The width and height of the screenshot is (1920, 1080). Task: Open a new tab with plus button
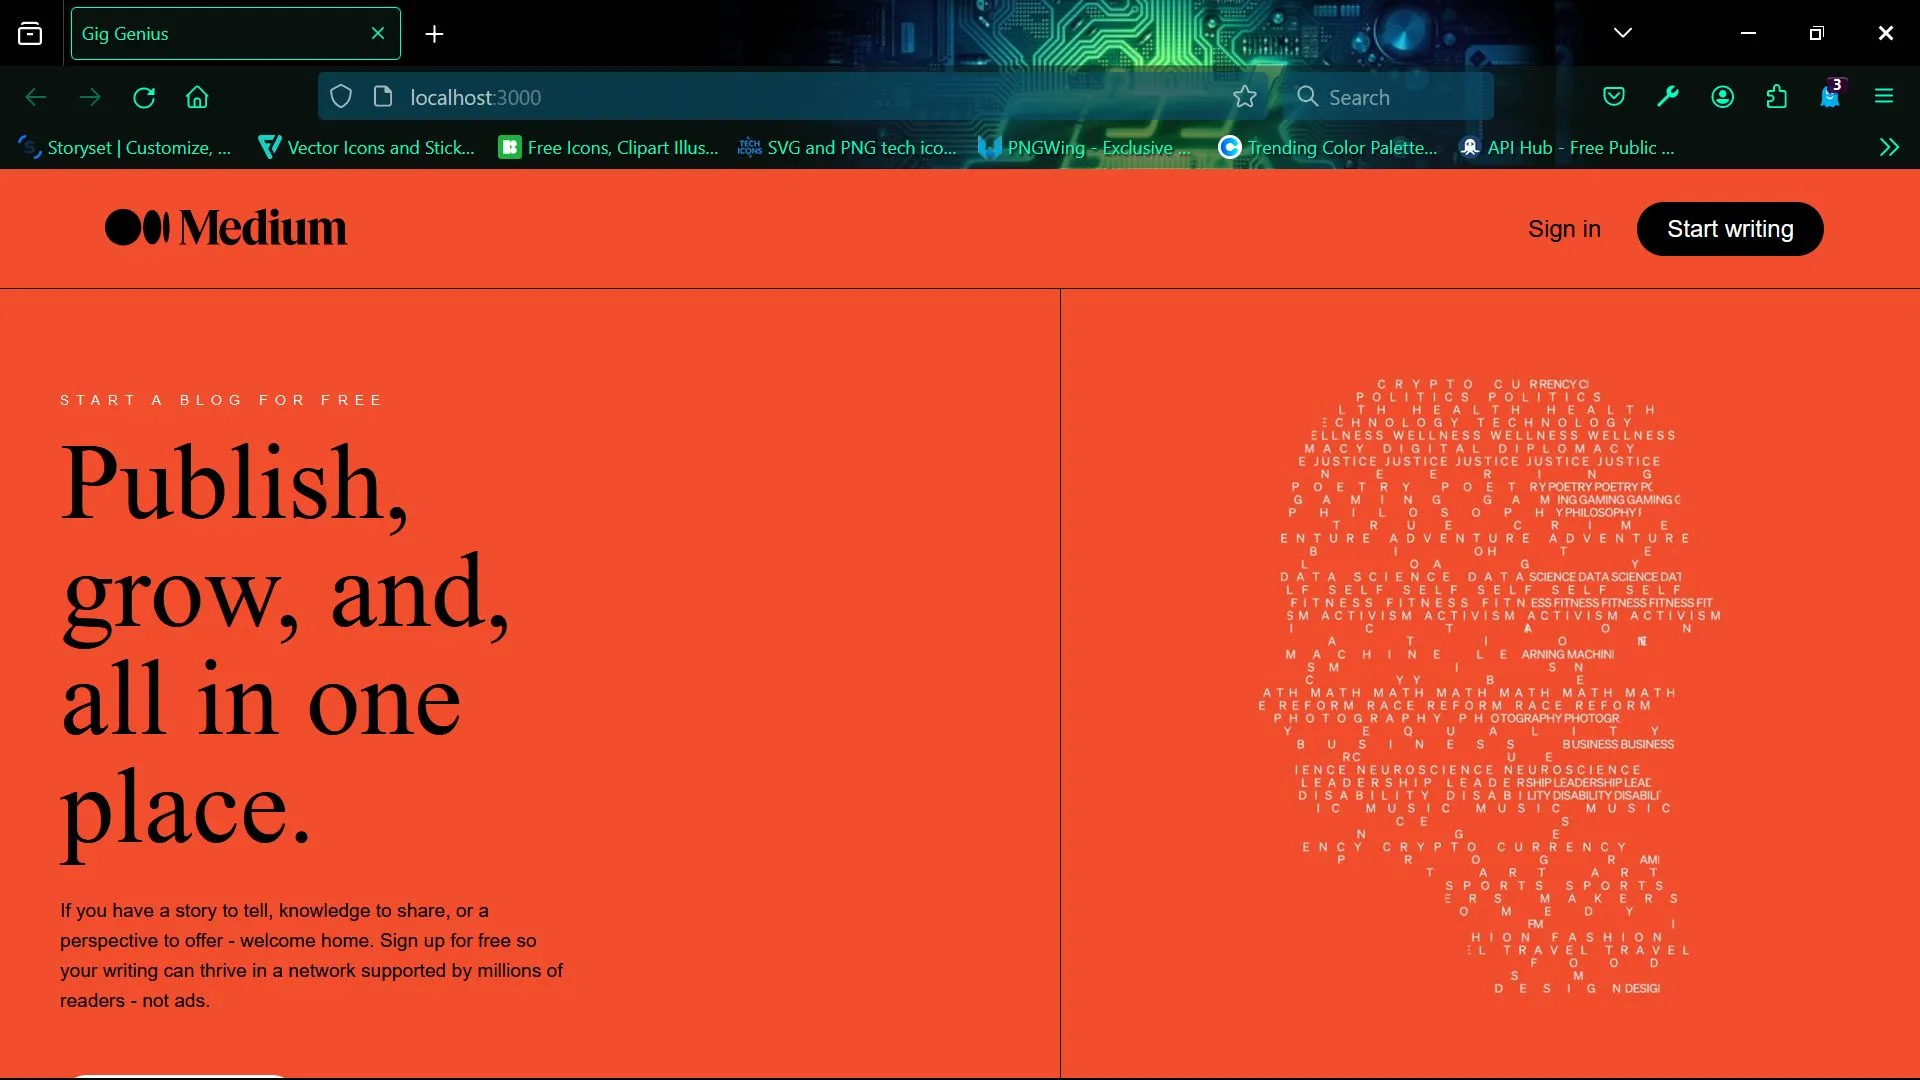pos(434,34)
